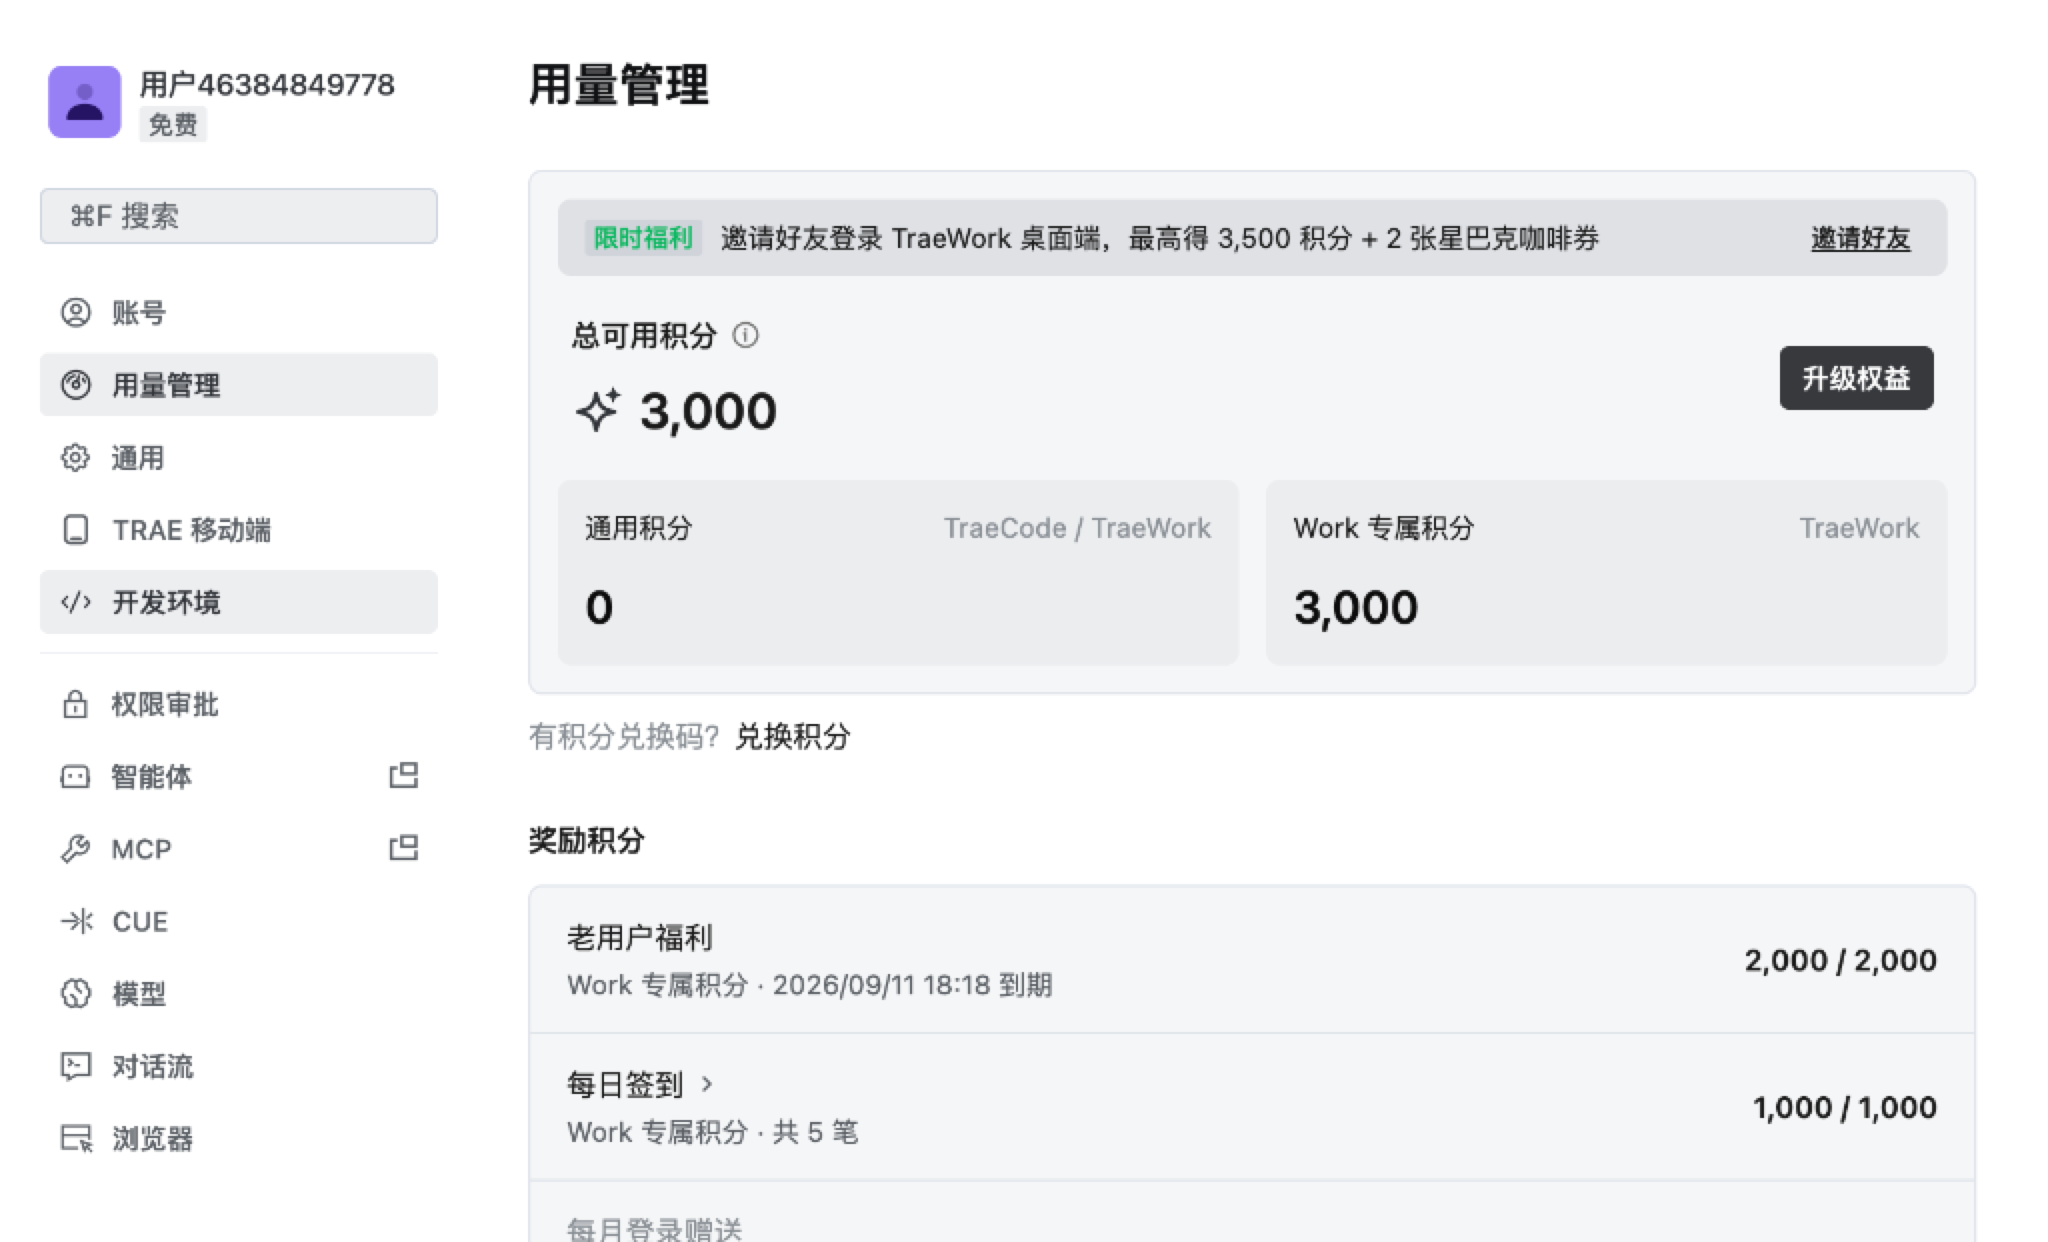Focus the ⌘F 搜索 search field
2048x1242 pixels.
point(239,216)
